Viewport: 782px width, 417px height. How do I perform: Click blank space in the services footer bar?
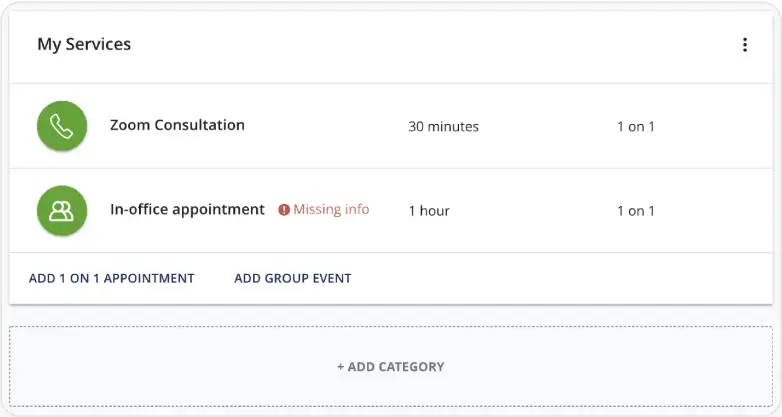pos(549,278)
